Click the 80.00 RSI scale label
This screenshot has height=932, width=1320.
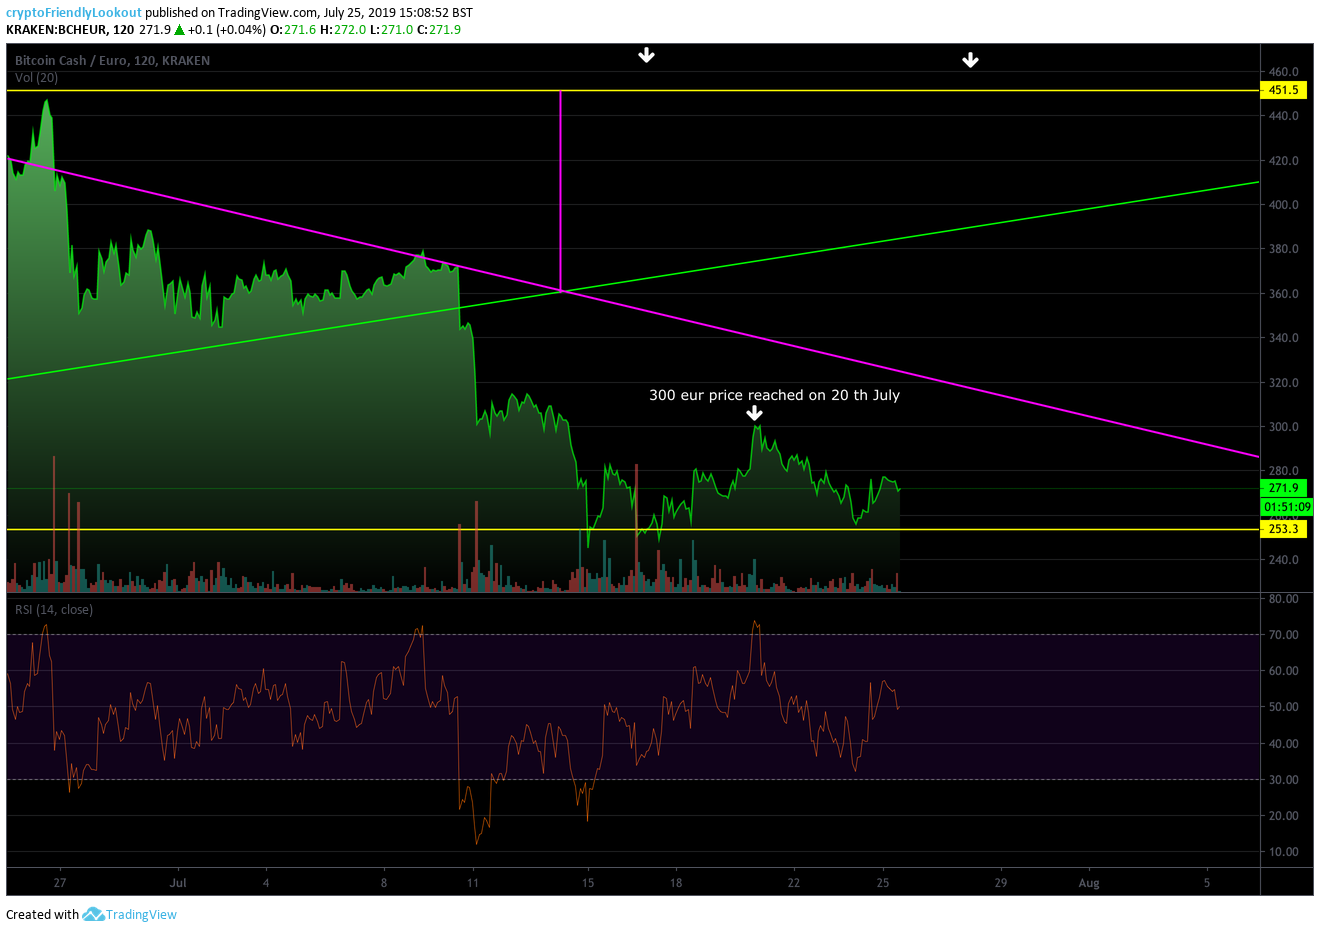click(x=1284, y=599)
